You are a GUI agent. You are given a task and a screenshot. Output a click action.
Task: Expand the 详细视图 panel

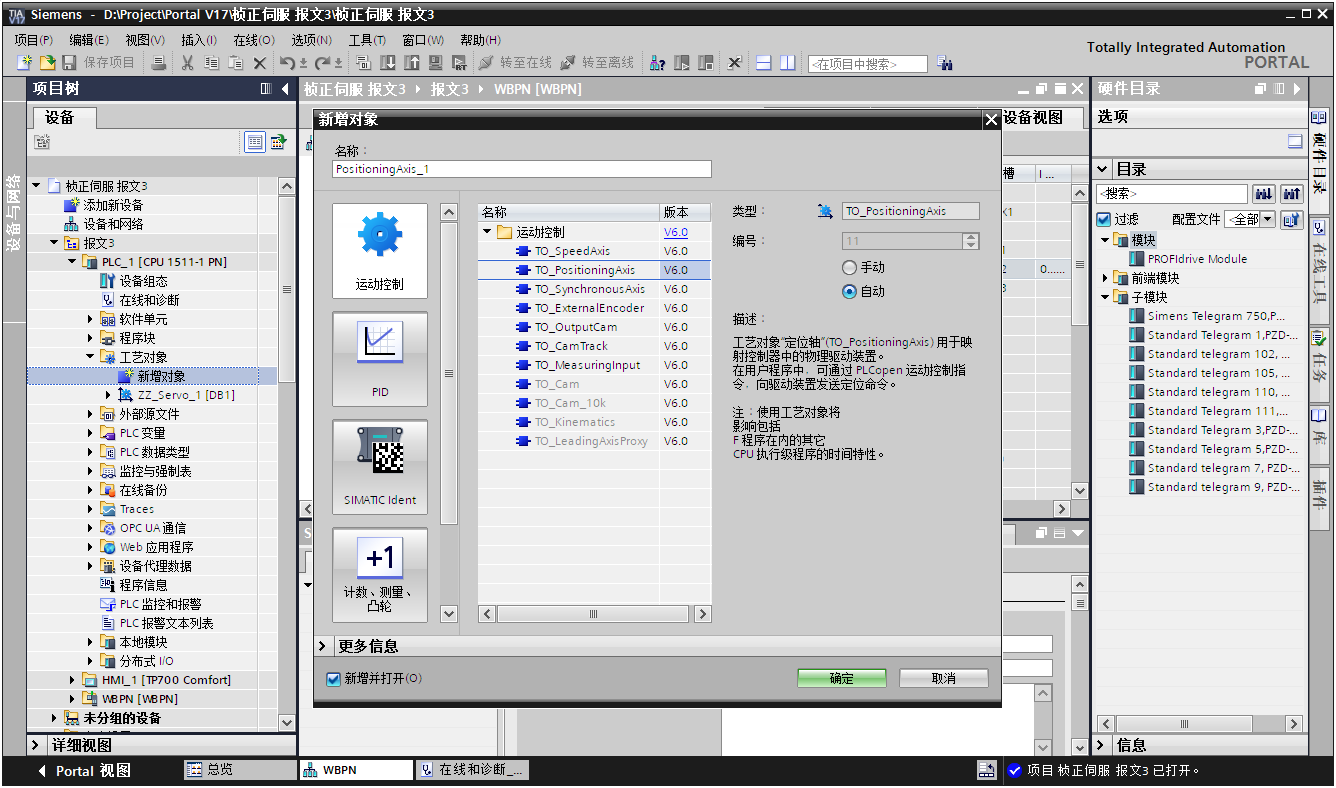tap(36, 745)
